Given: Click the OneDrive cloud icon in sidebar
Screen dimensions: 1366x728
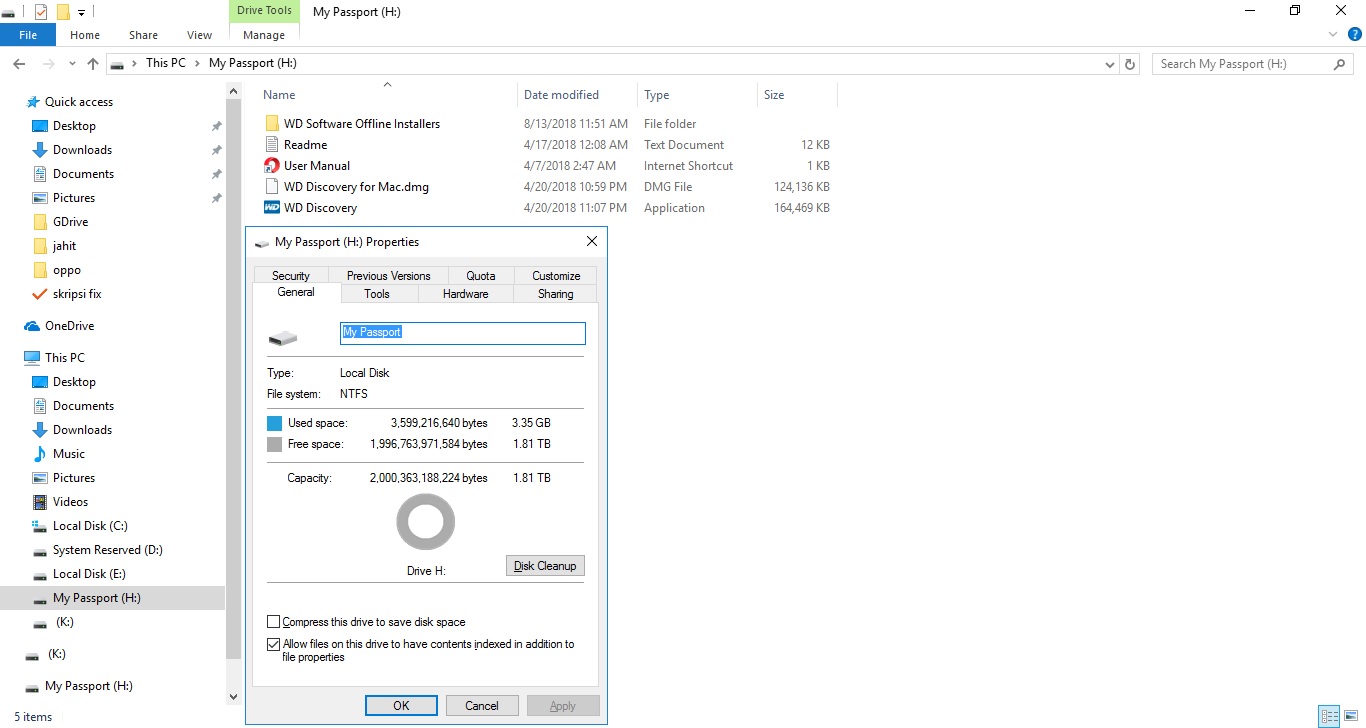Looking at the screenshot, I should [33, 326].
